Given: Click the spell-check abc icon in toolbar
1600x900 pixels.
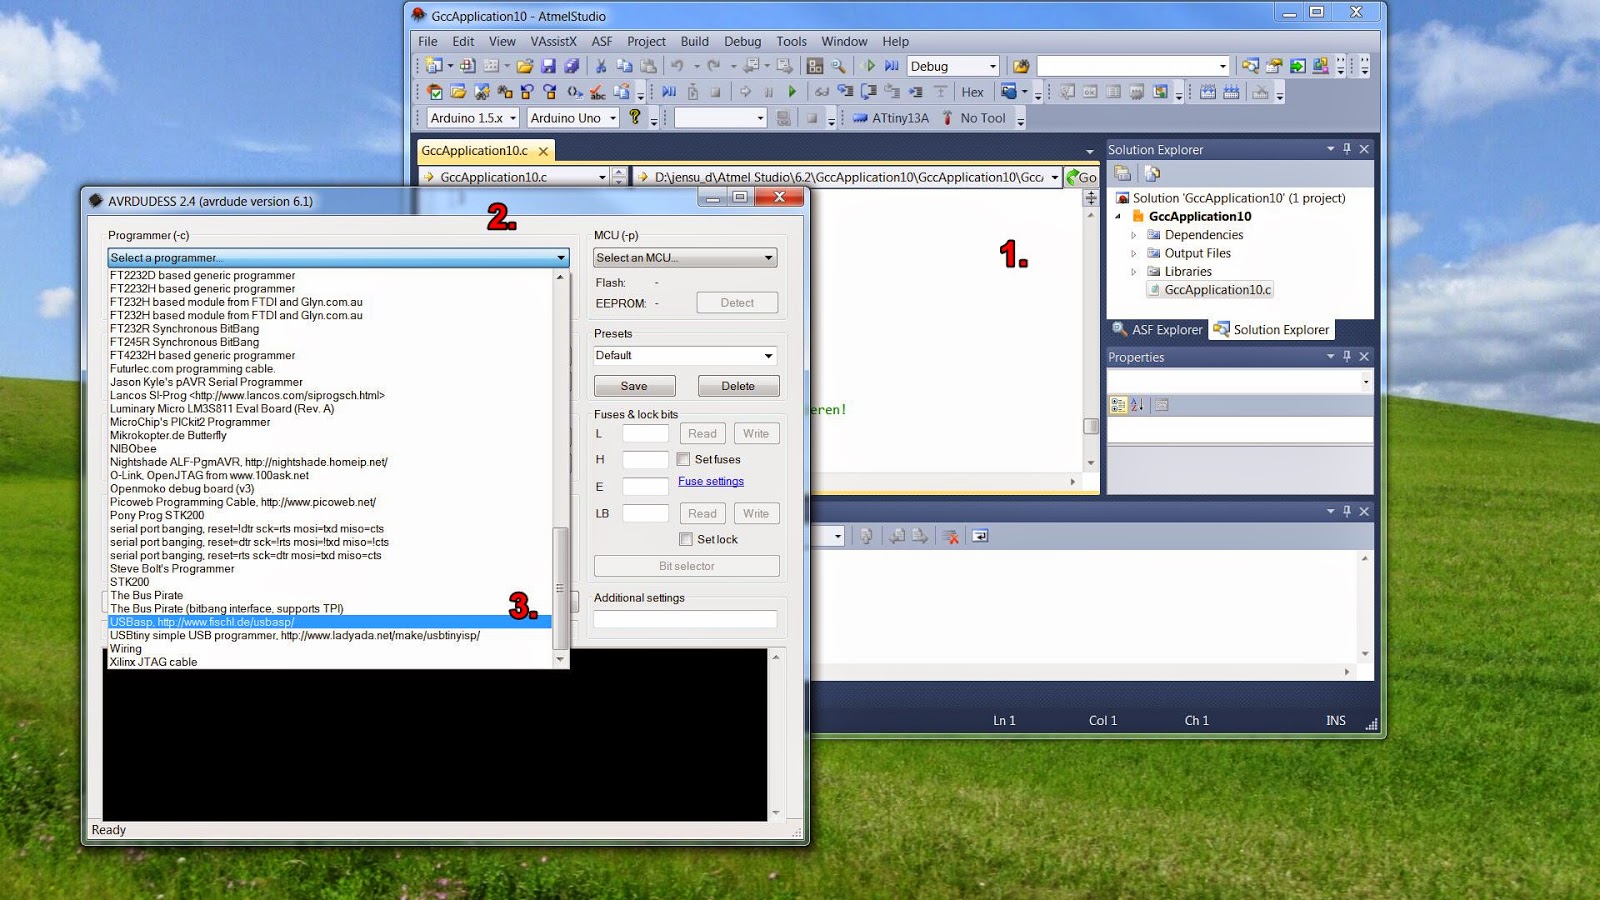Looking at the screenshot, I should (597, 92).
